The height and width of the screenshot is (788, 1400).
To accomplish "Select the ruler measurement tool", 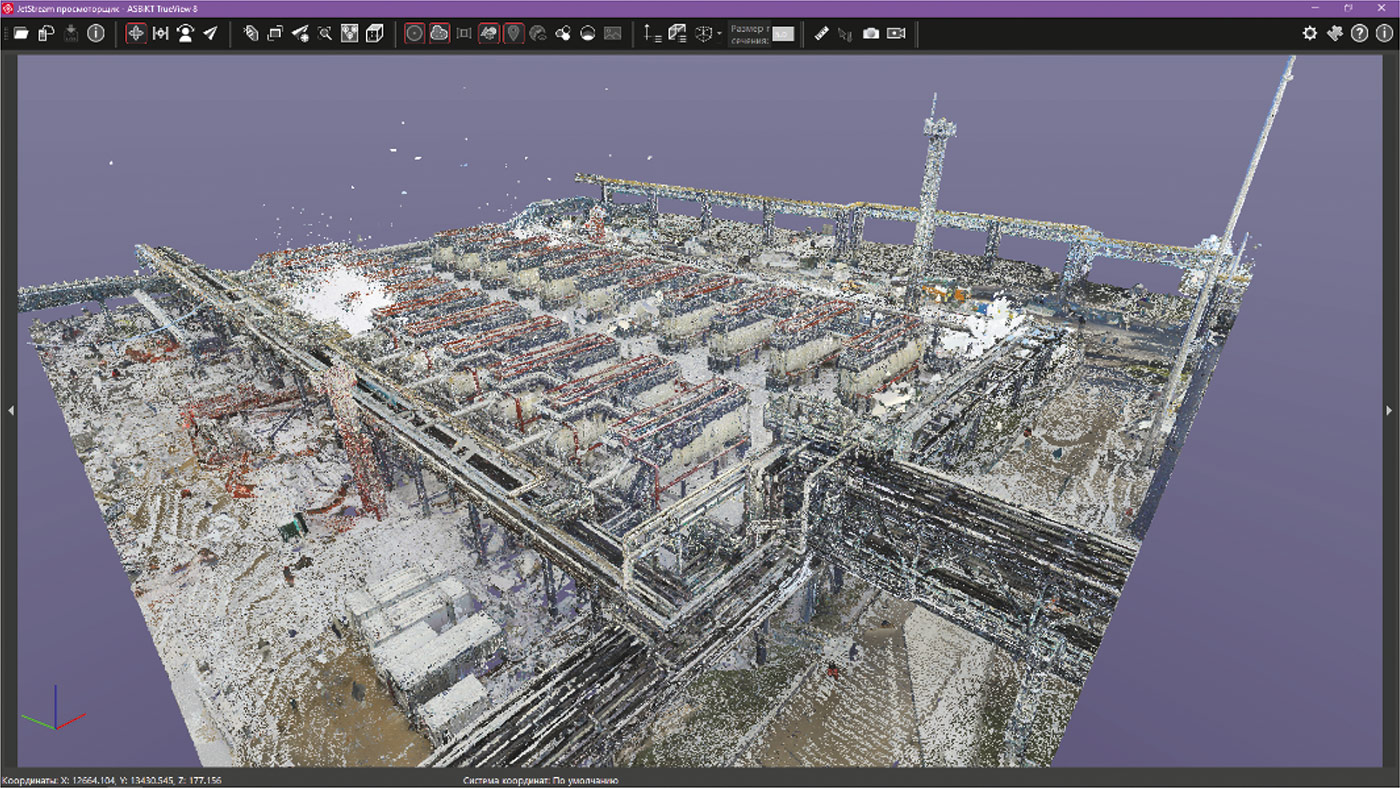I will (822, 33).
